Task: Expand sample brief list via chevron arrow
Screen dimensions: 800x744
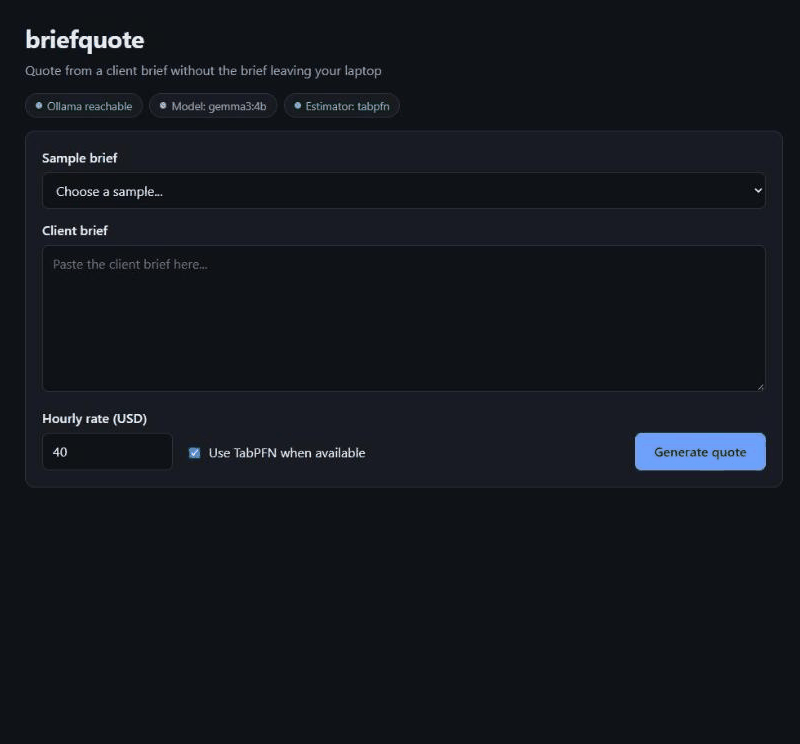Action: coord(758,190)
